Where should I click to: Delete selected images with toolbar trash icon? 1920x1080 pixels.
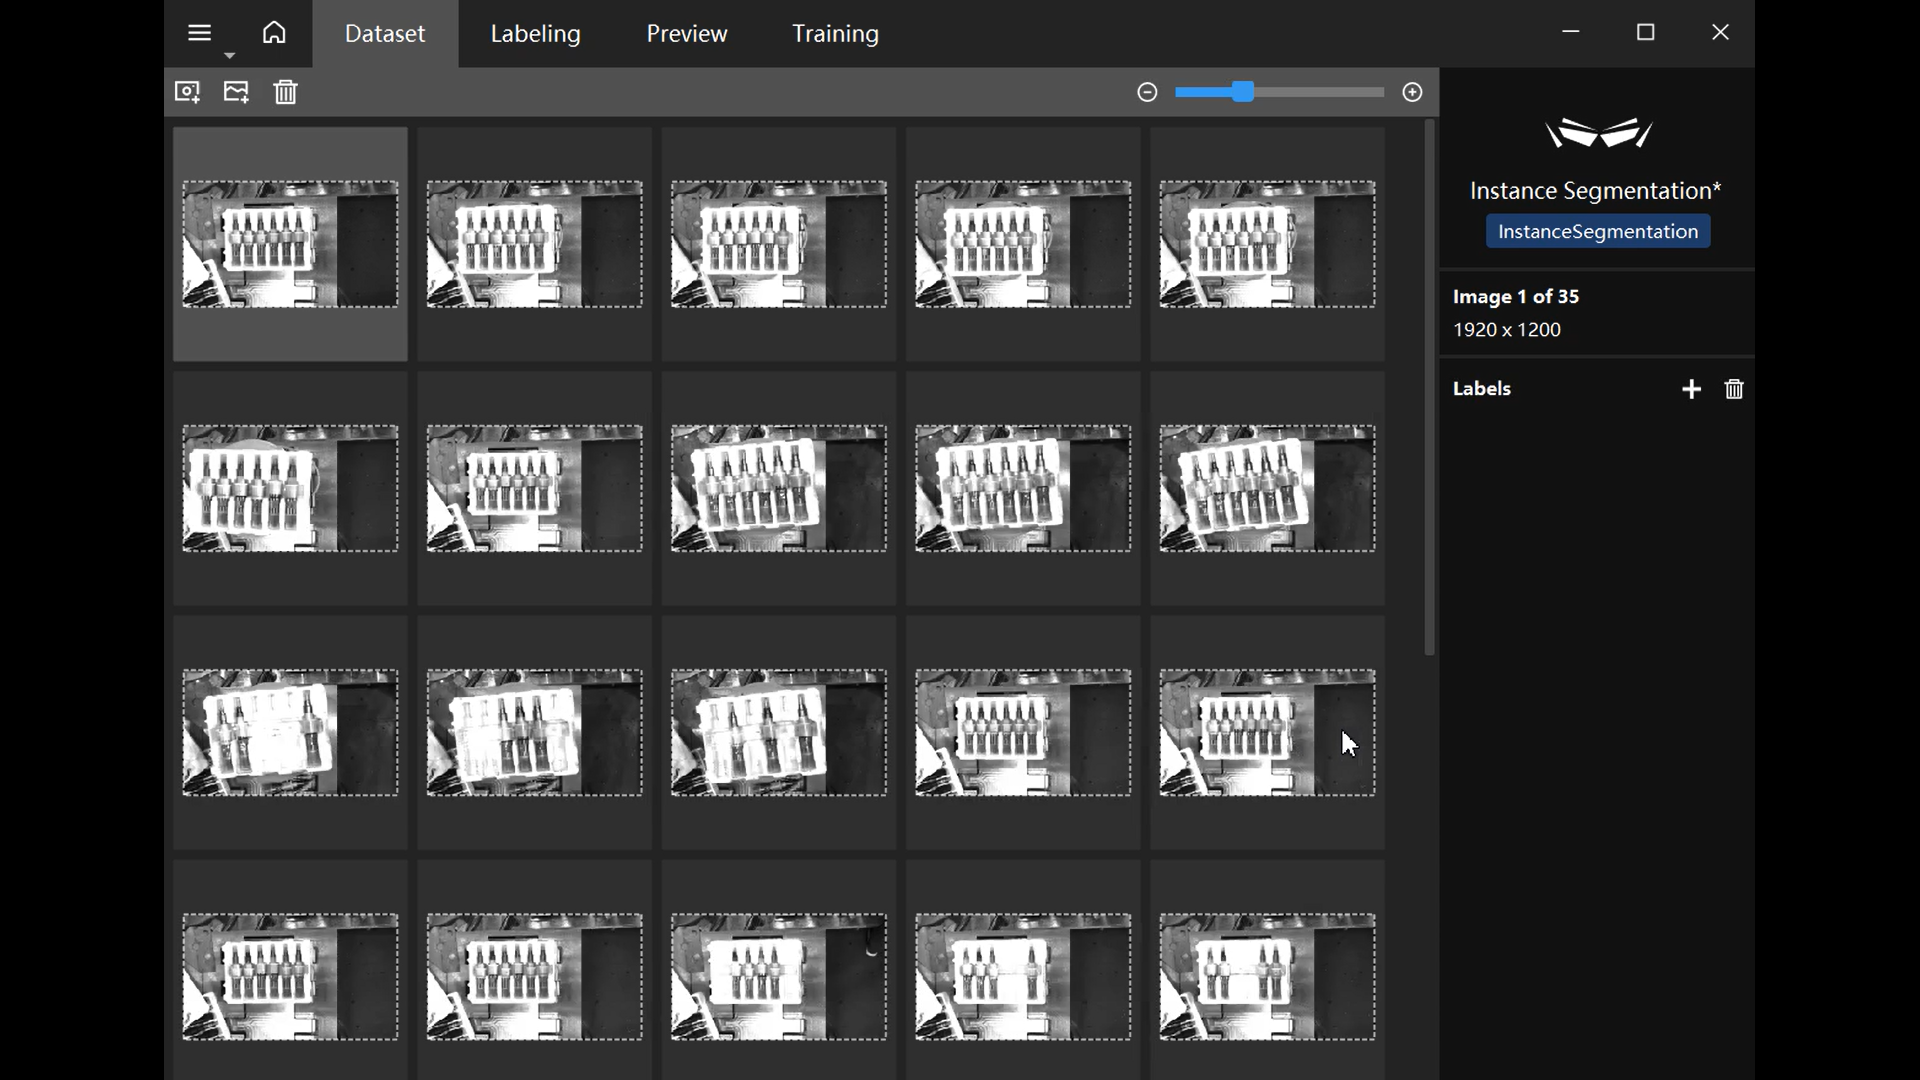tap(286, 93)
